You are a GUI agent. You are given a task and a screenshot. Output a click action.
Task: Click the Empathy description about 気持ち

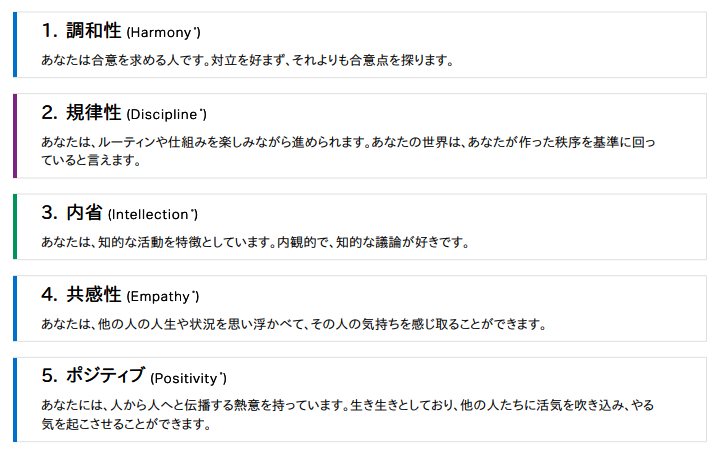(x=294, y=324)
